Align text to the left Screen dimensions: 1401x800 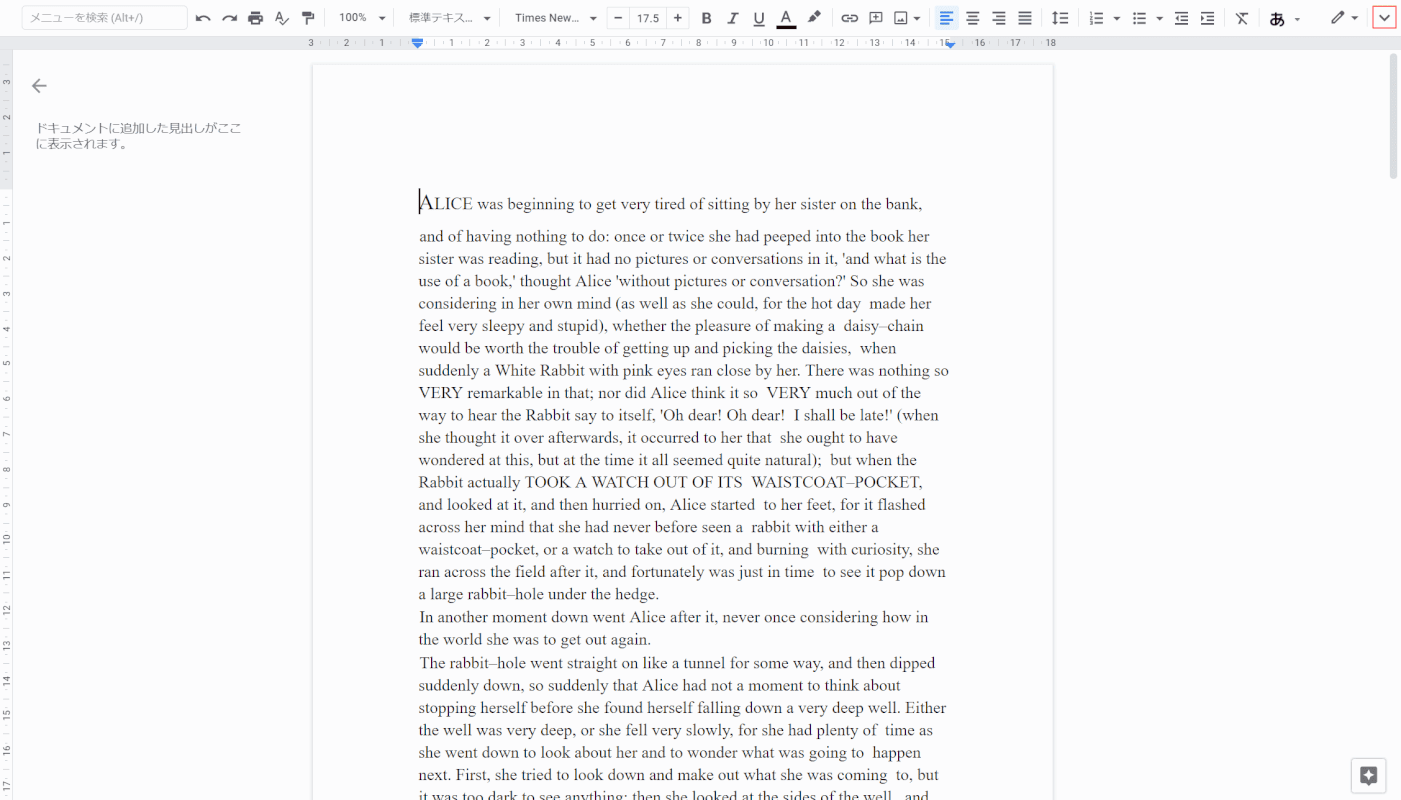(946, 18)
